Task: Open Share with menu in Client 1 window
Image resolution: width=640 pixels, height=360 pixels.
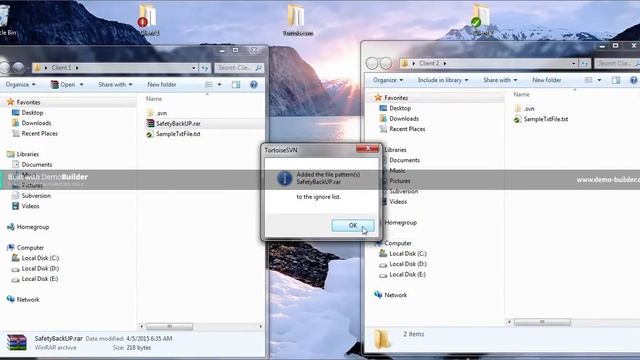Action: (115, 84)
